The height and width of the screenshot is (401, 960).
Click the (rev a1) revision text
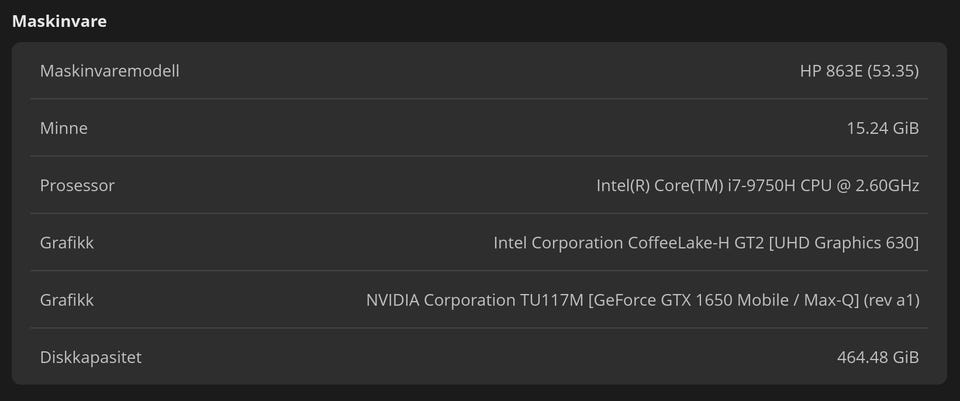(x=892, y=299)
